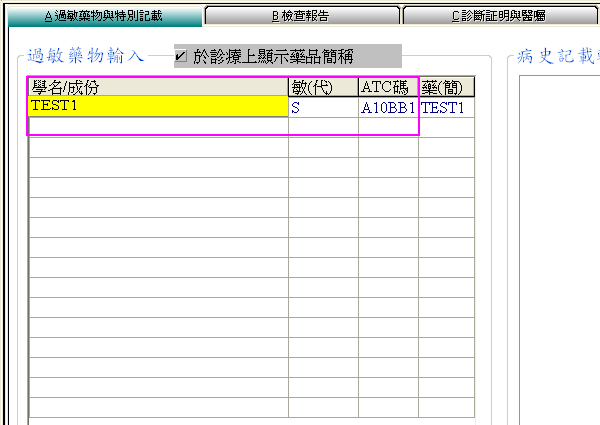Switch to the A 過敏藥物與特別記載 tab

(102, 16)
